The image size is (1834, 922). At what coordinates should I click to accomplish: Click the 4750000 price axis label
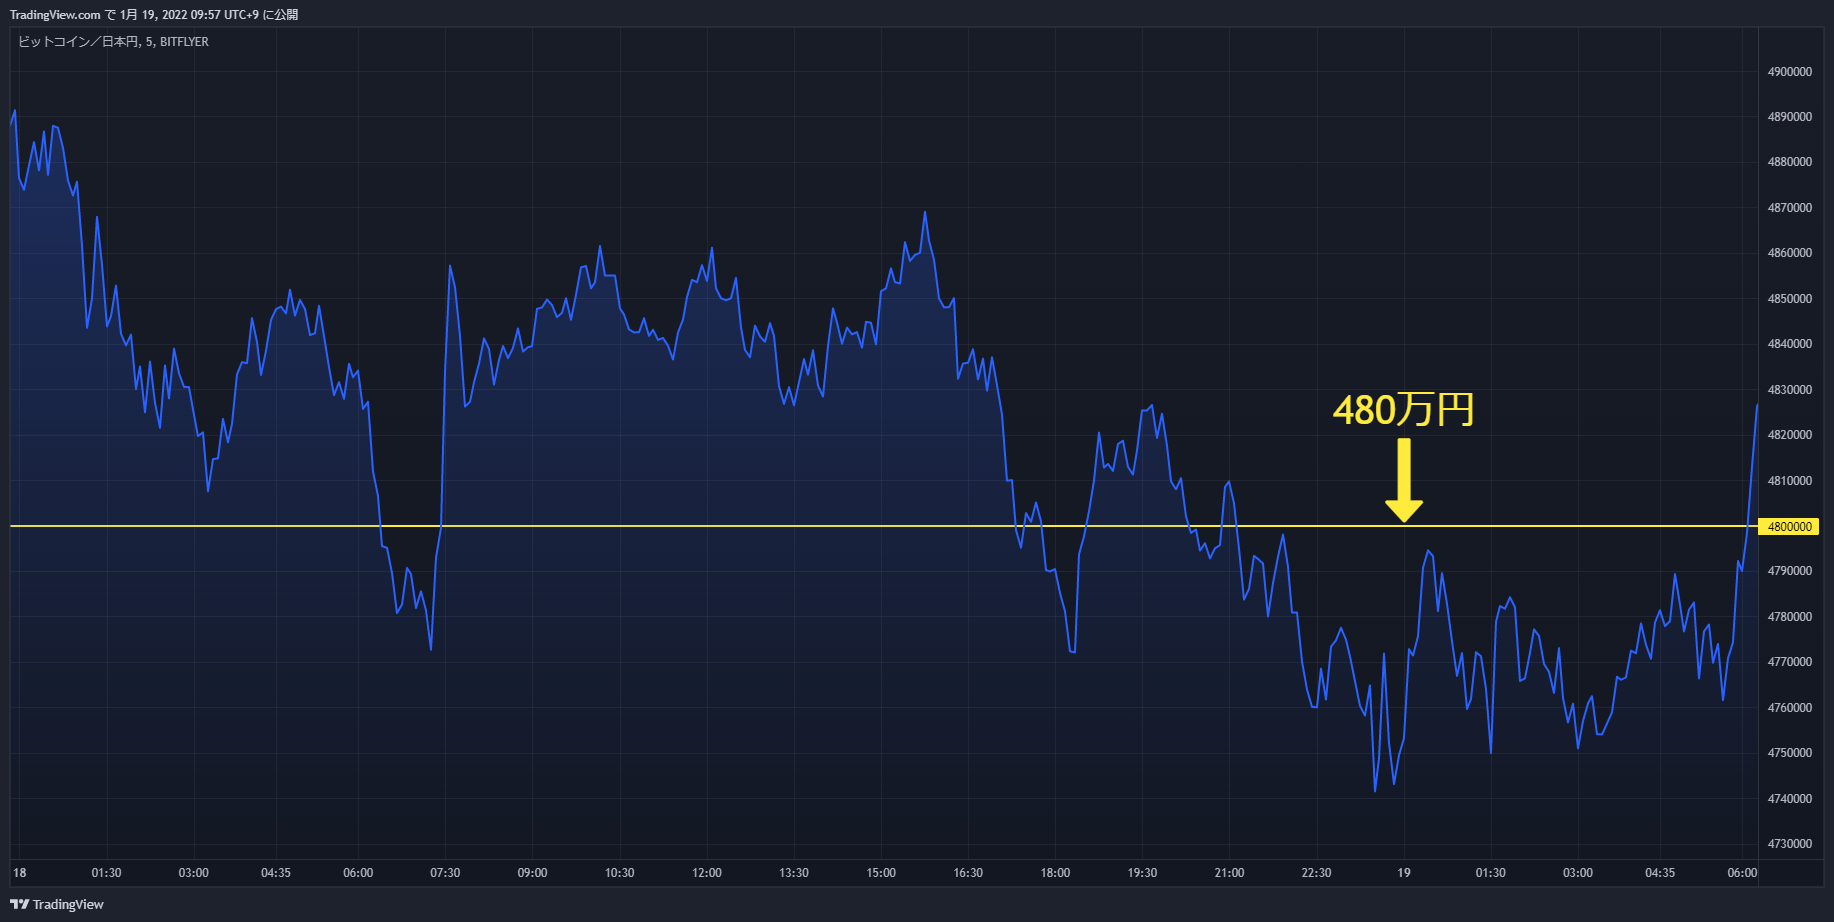coord(1789,753)
